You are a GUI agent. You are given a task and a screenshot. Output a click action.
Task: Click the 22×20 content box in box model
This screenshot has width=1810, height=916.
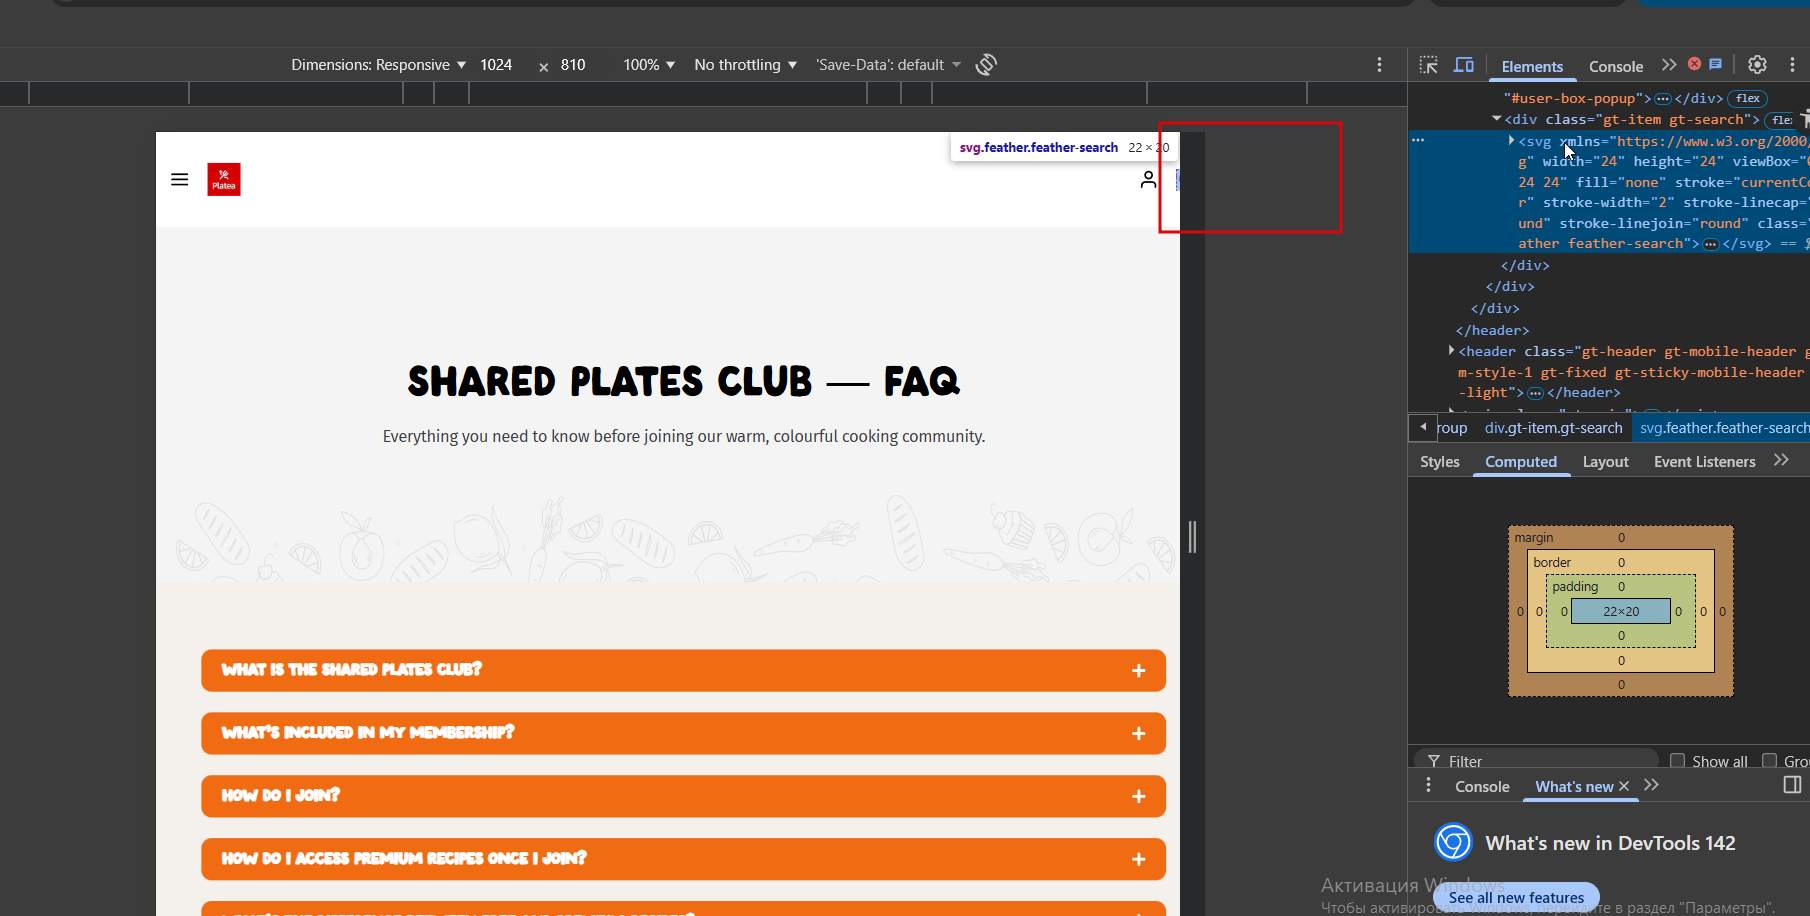click(x=1621, y=611)
